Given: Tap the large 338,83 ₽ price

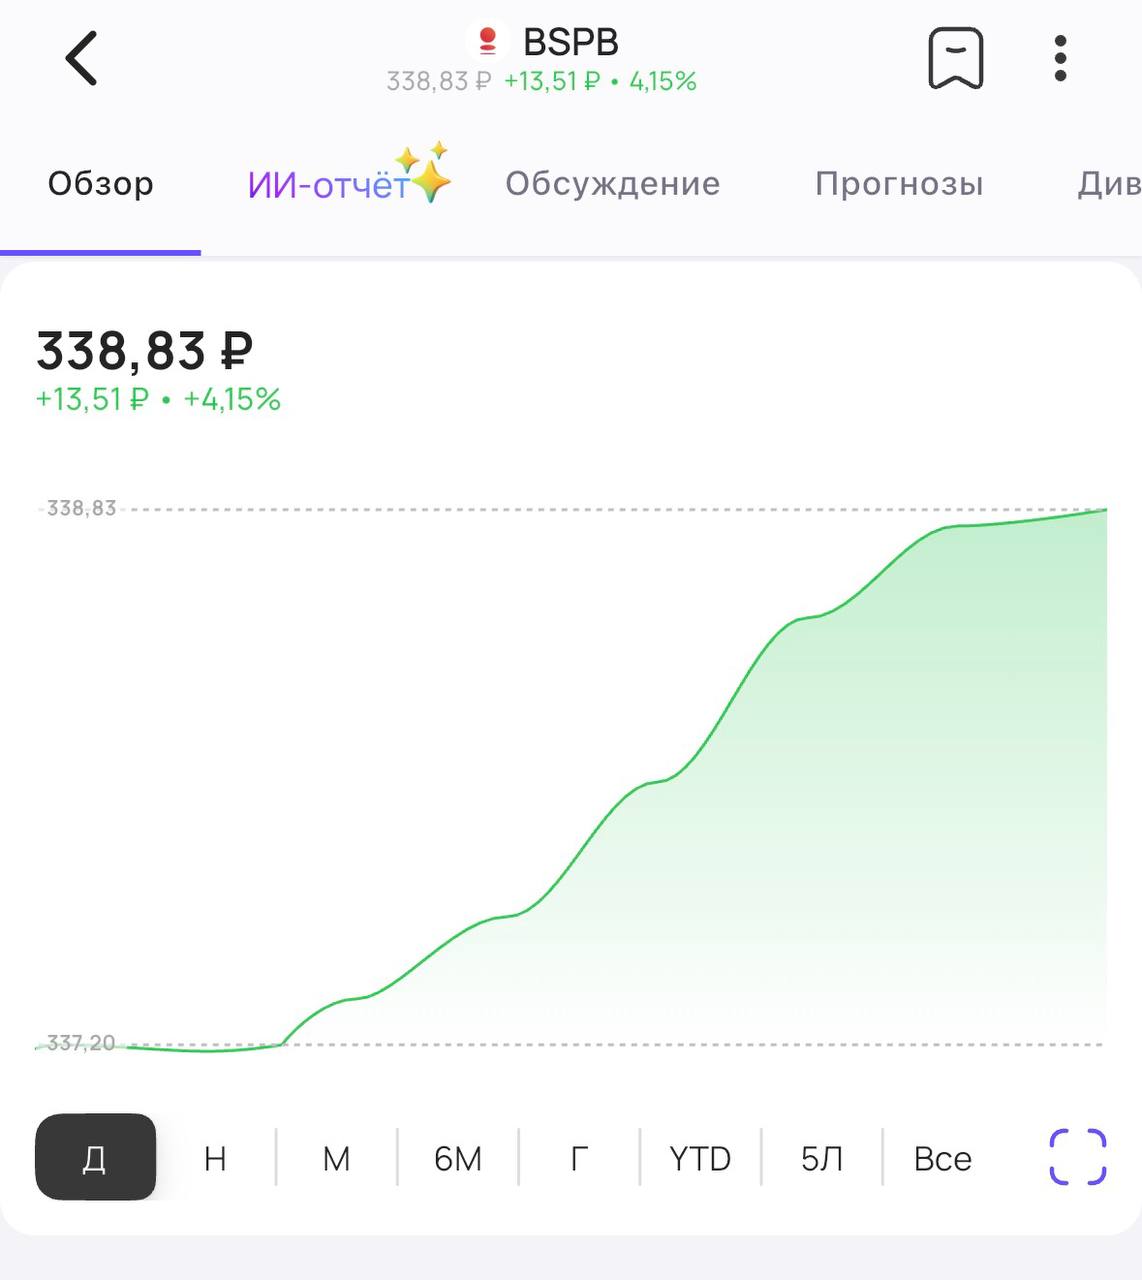Looking at the screenshot, I should point(145,351).
